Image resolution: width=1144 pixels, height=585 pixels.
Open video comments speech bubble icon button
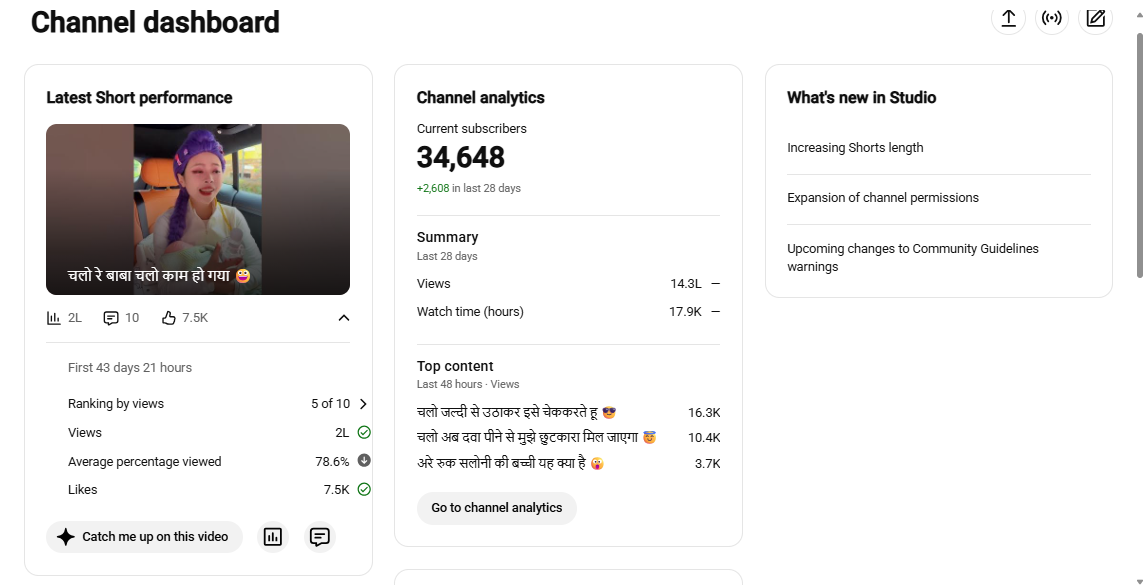click(x=320, y=538)
